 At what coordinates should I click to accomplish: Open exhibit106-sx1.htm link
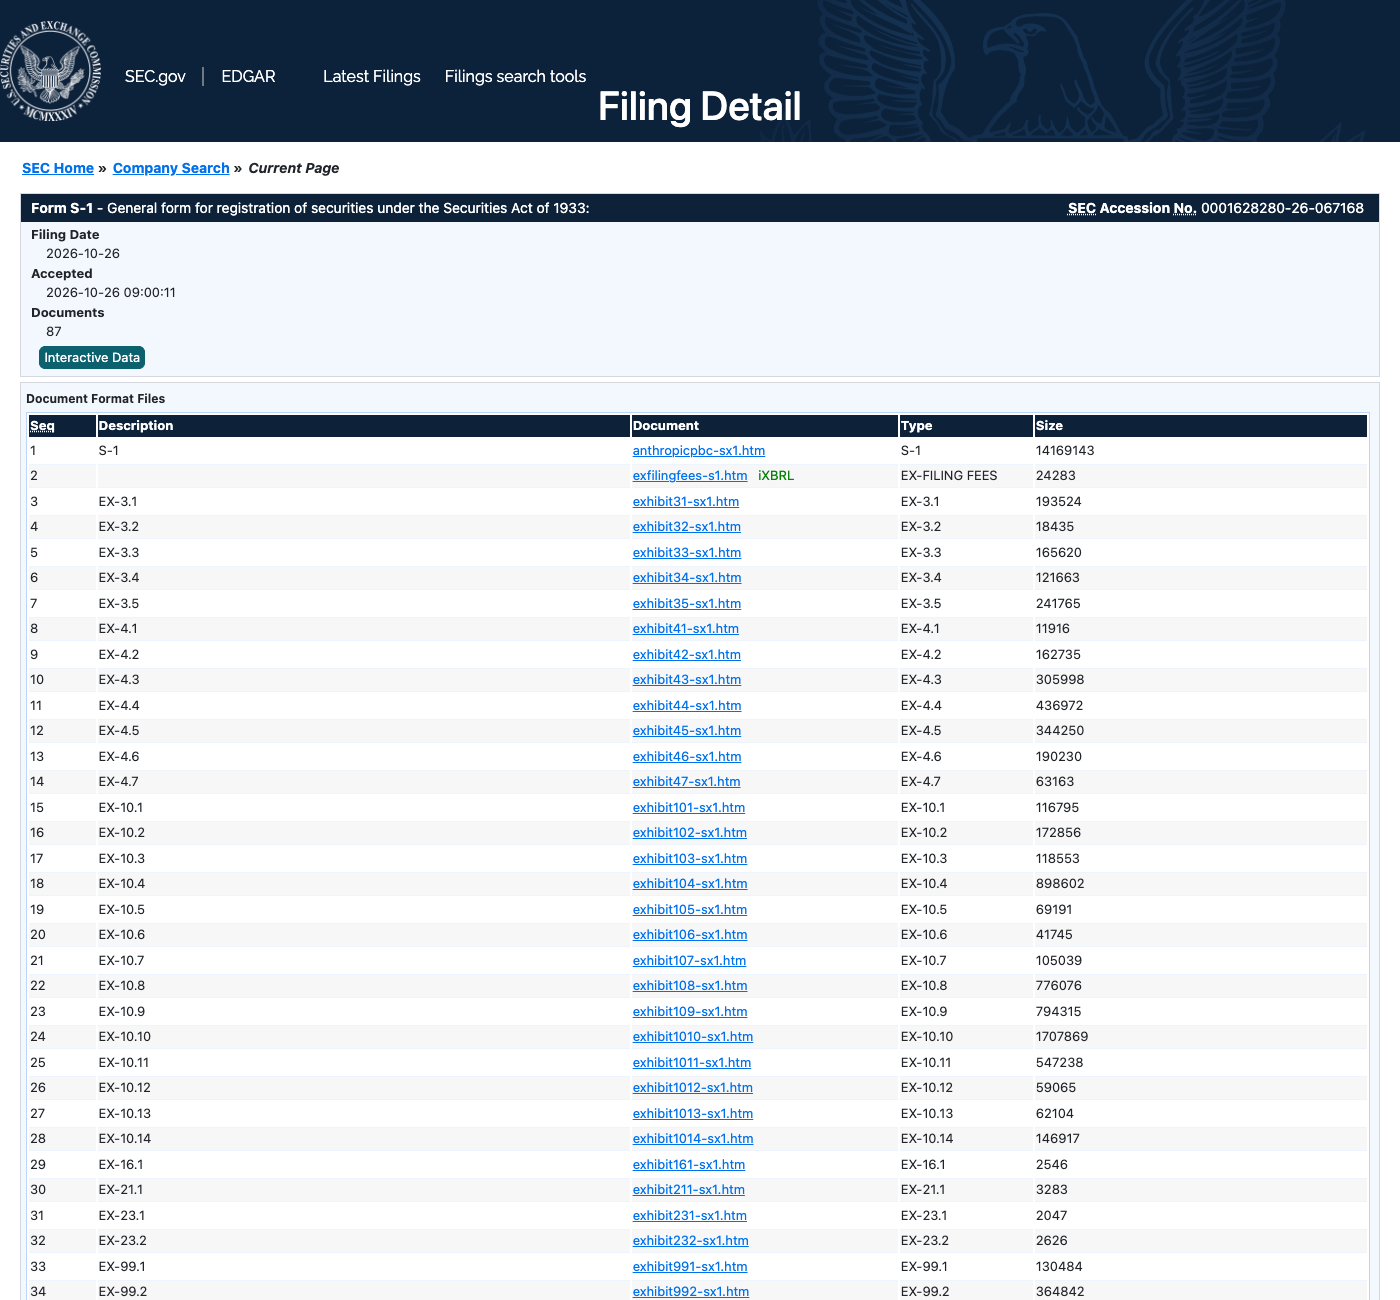(690, 935)
